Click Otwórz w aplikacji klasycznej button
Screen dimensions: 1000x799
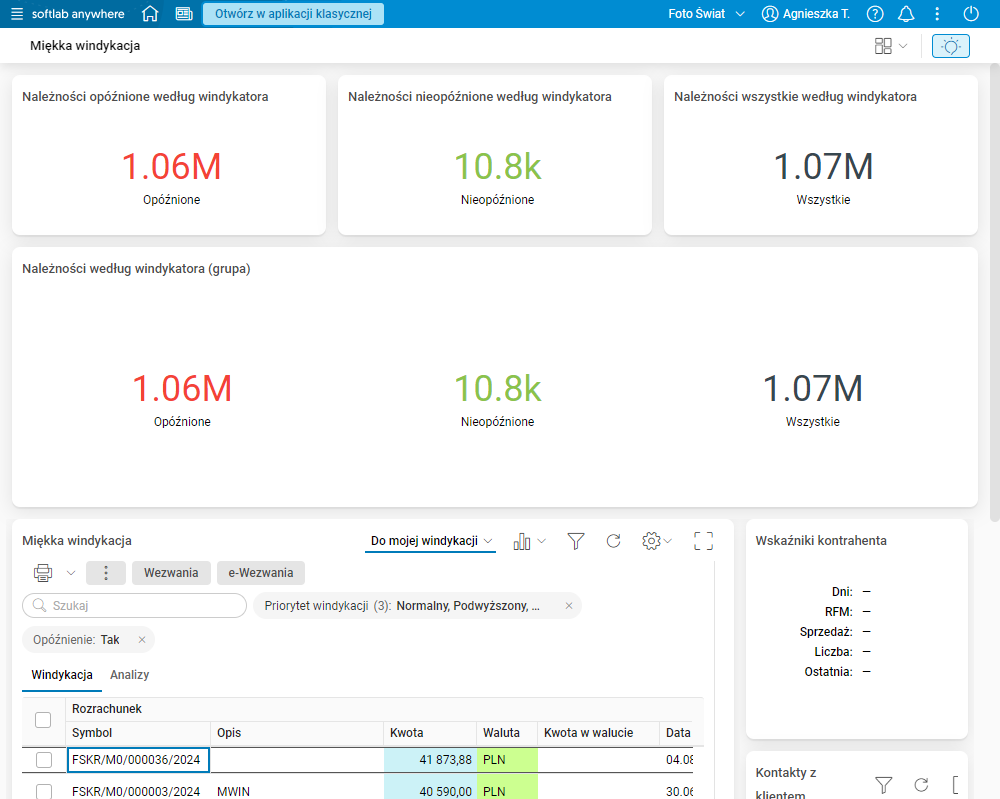click(x=293, y=14)
